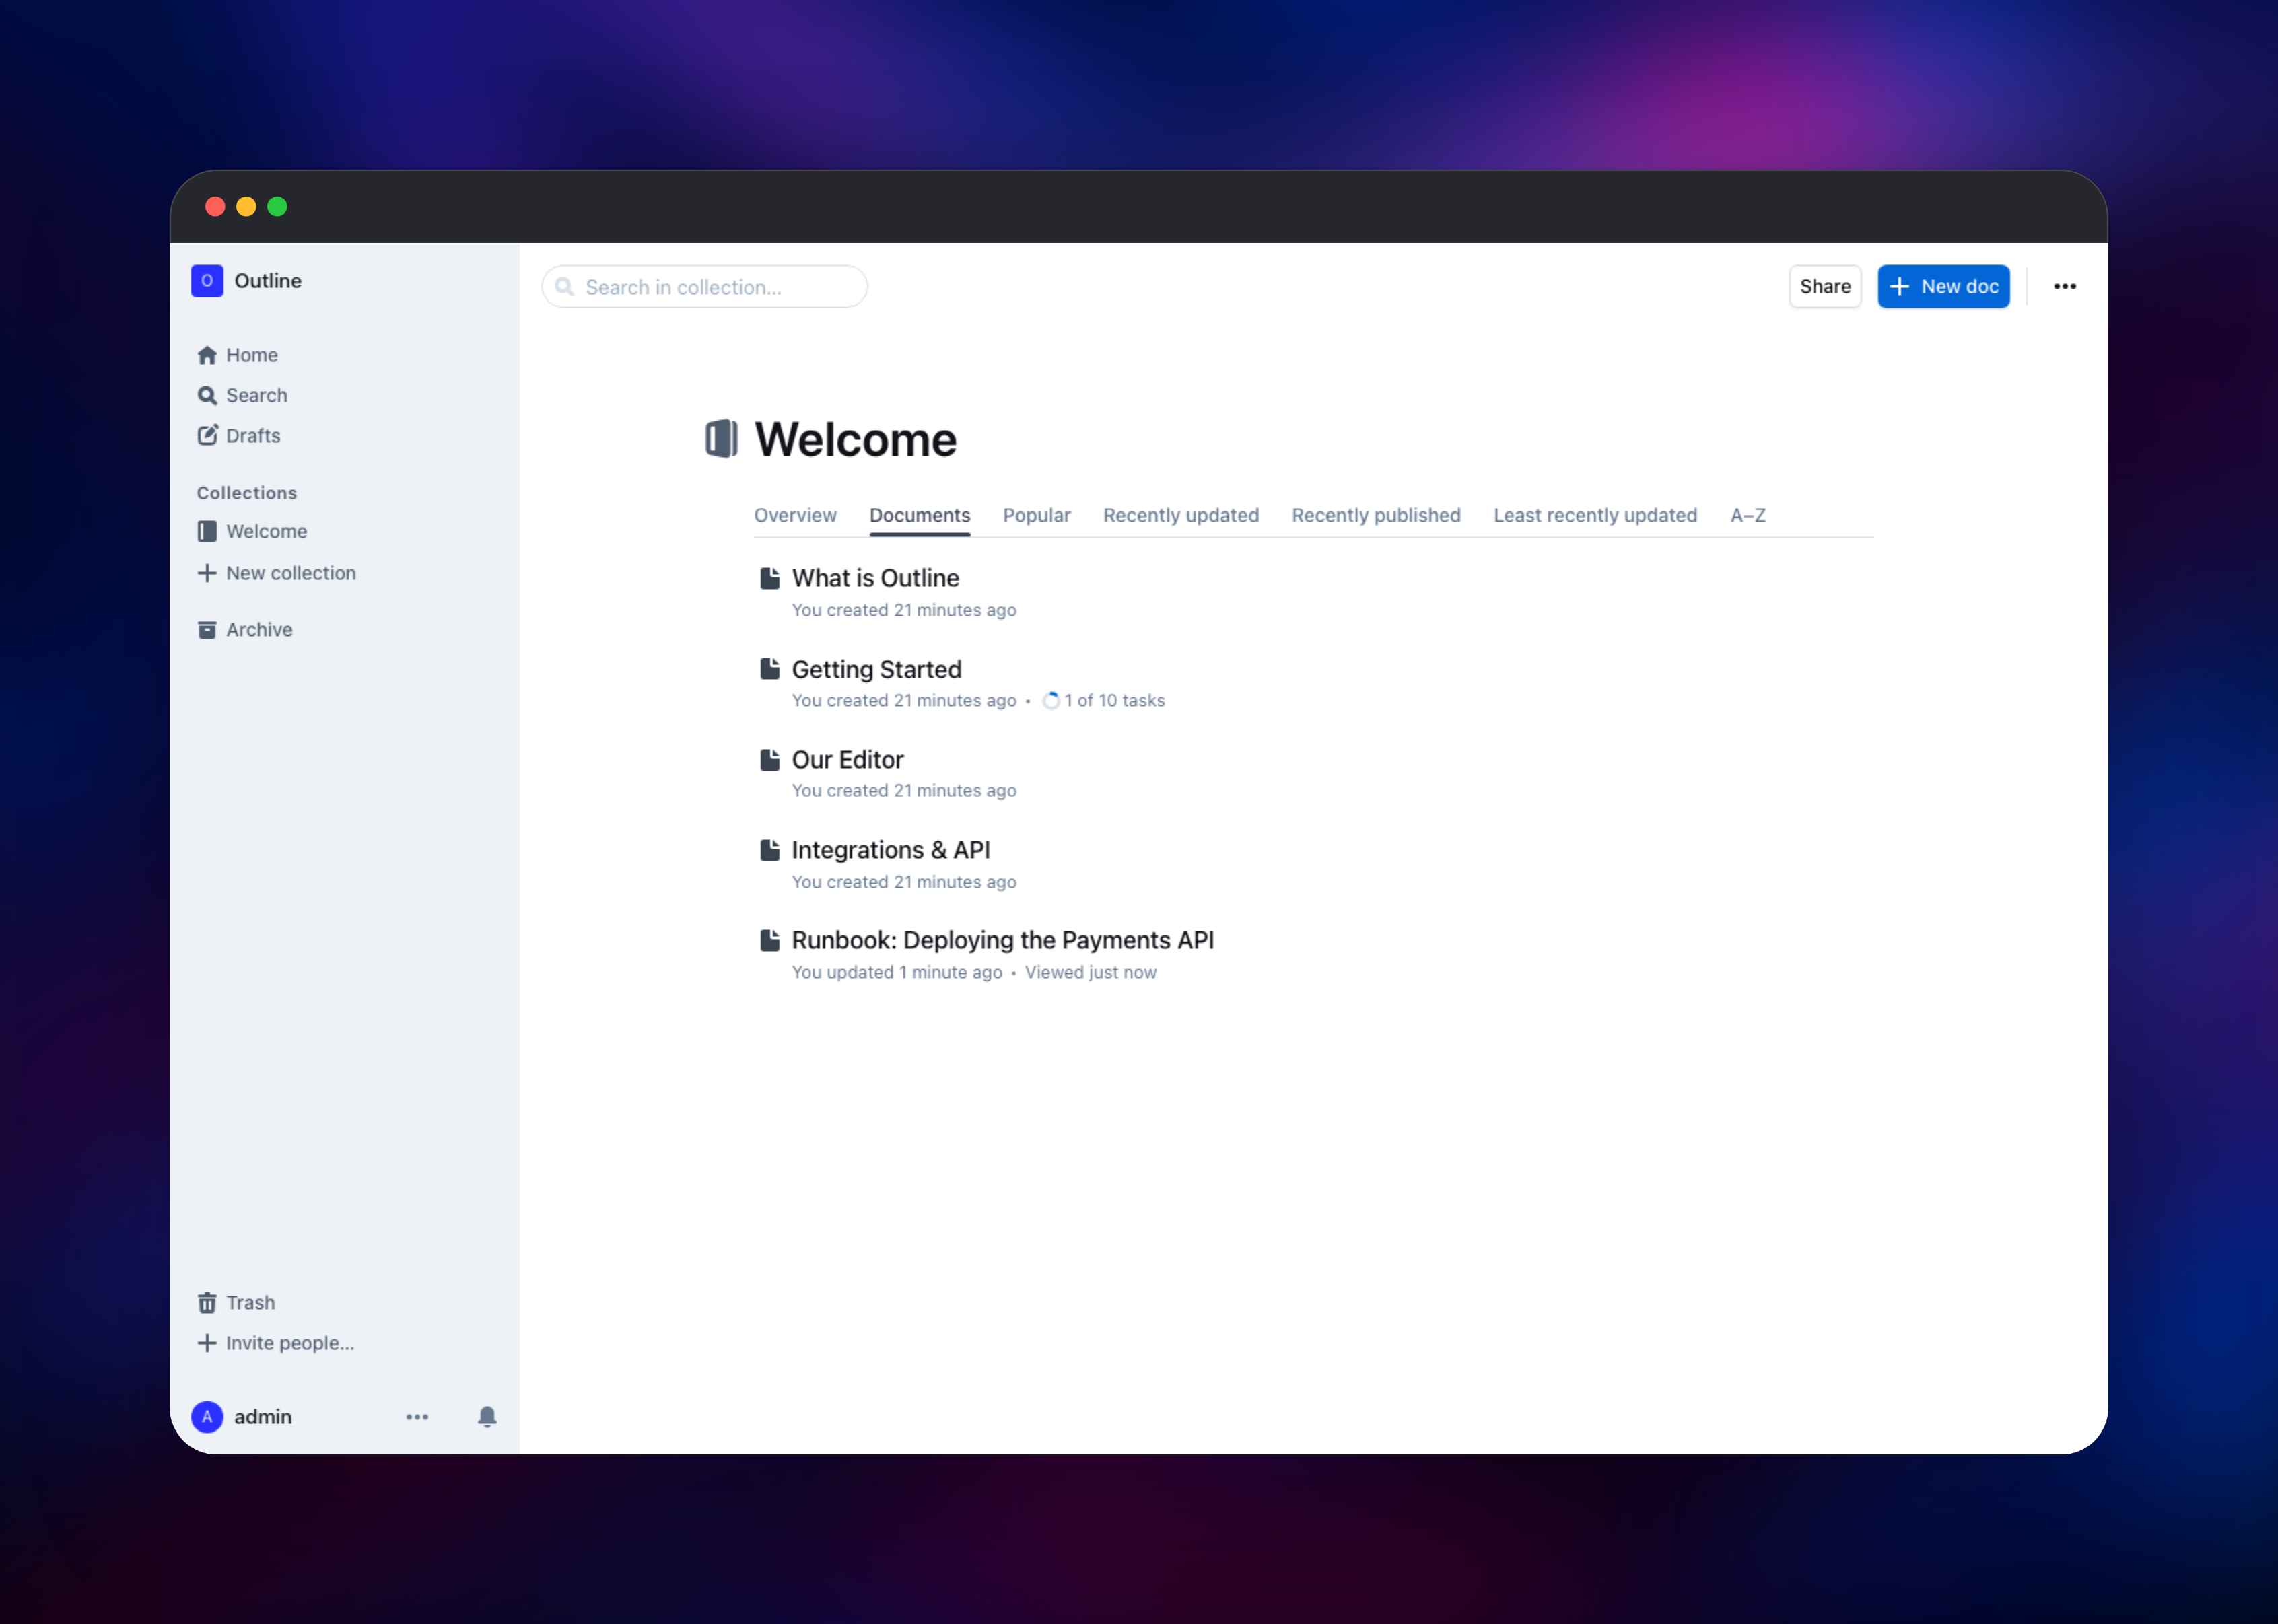Open the Recently published tab

(x=1376, y=515)
